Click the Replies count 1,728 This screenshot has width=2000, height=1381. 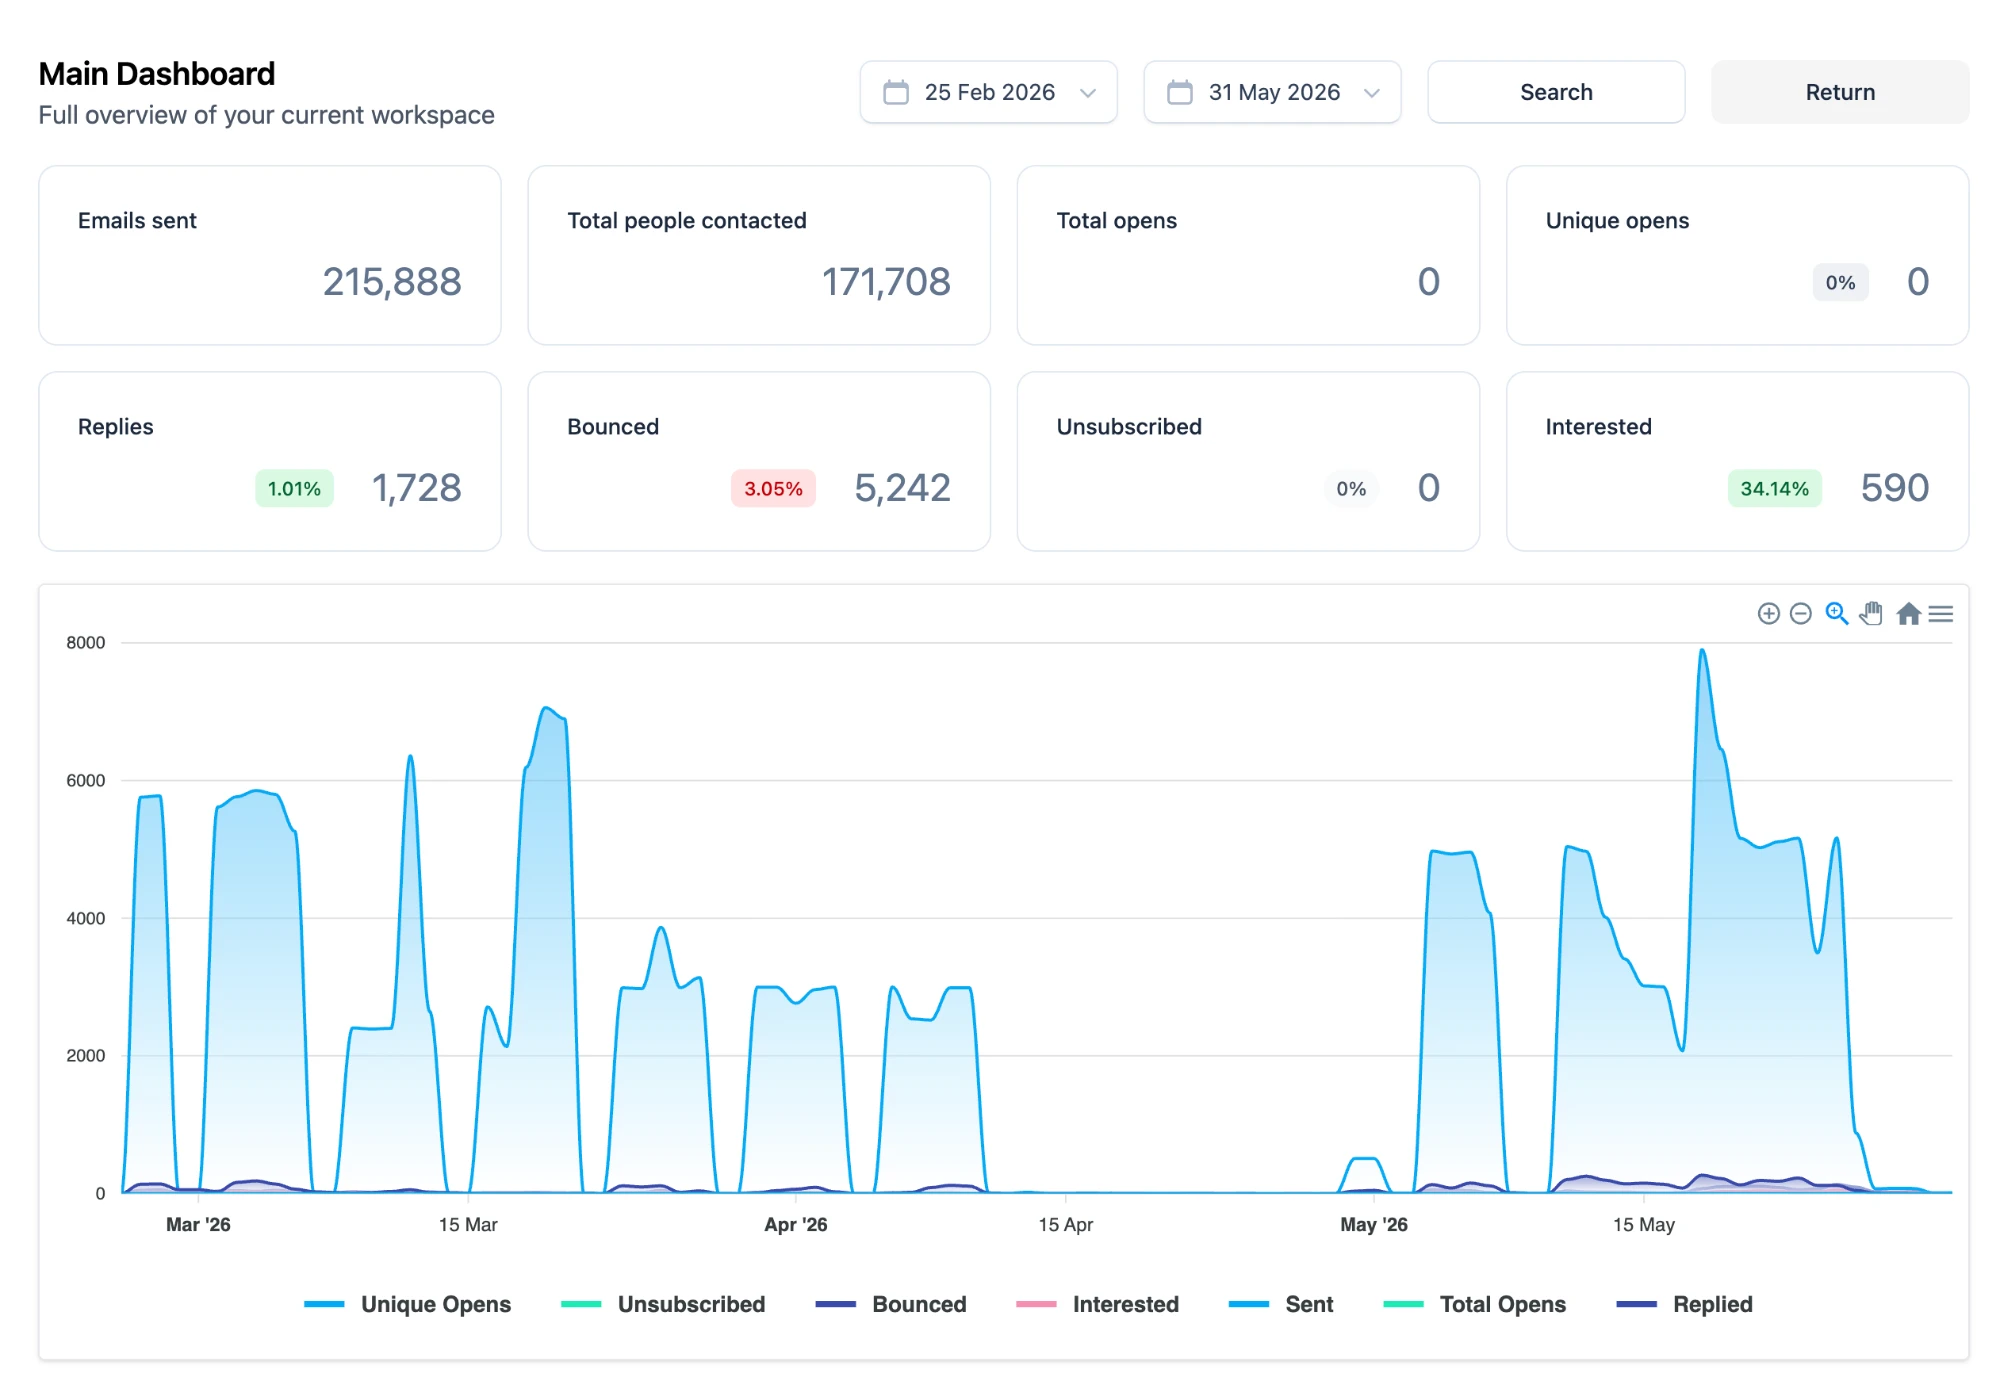click(417, 488)
